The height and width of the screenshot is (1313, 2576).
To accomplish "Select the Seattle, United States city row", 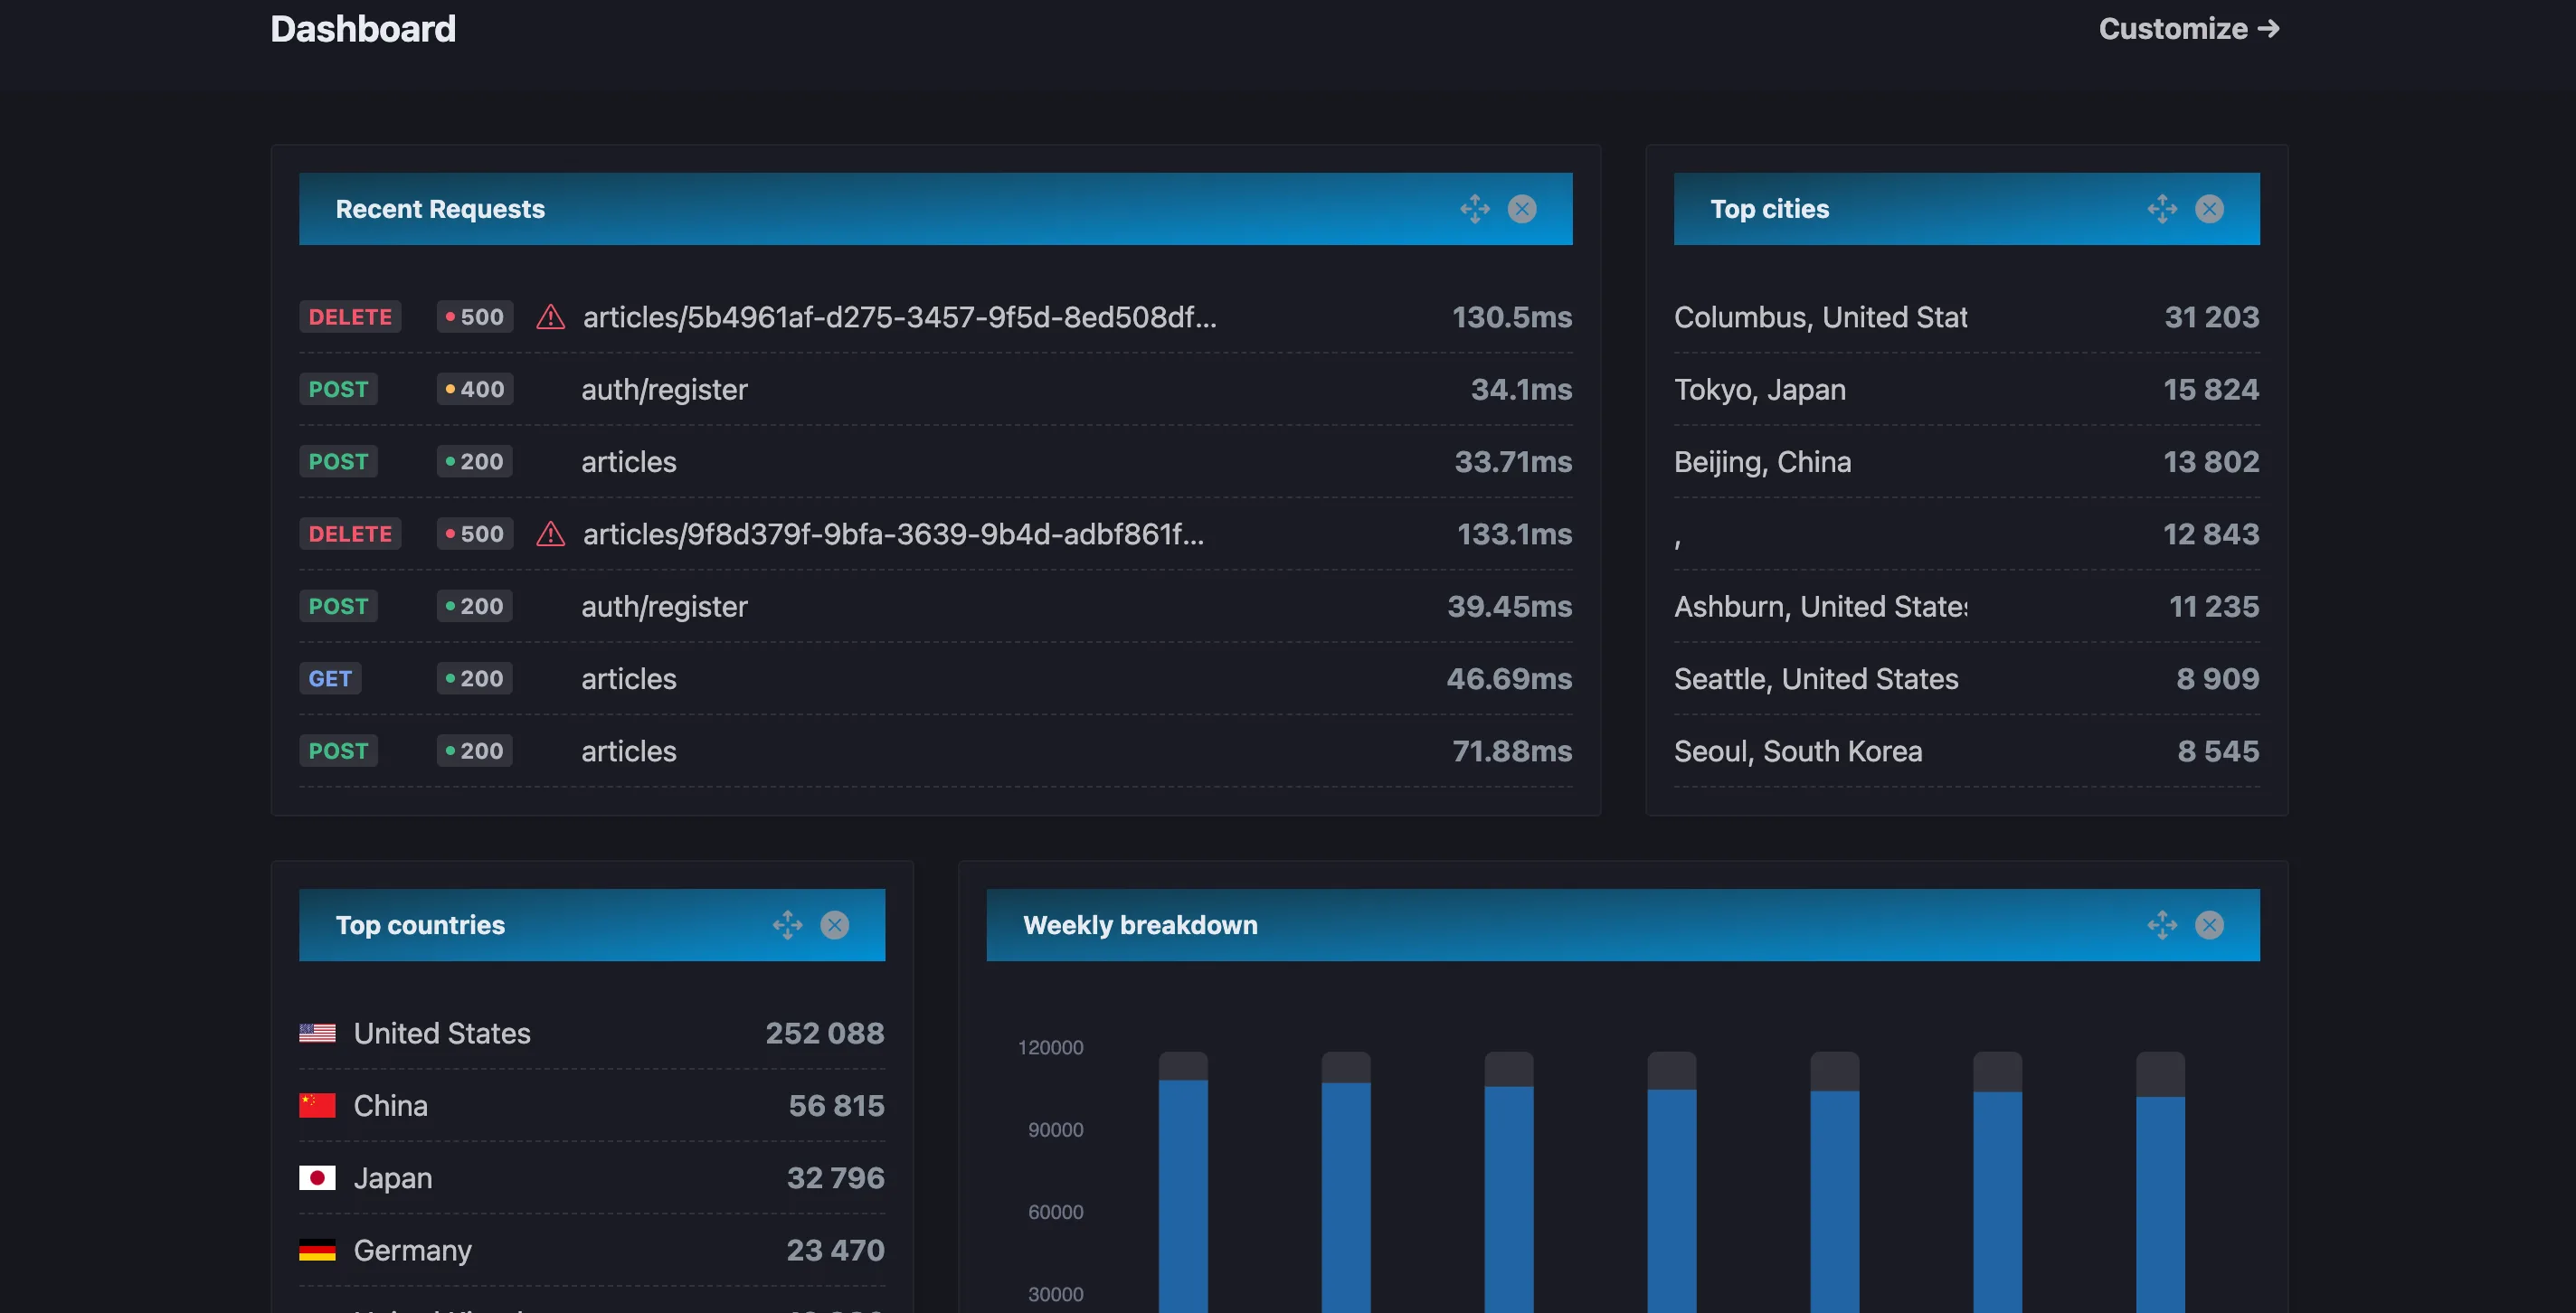I will pos(1966,678).
